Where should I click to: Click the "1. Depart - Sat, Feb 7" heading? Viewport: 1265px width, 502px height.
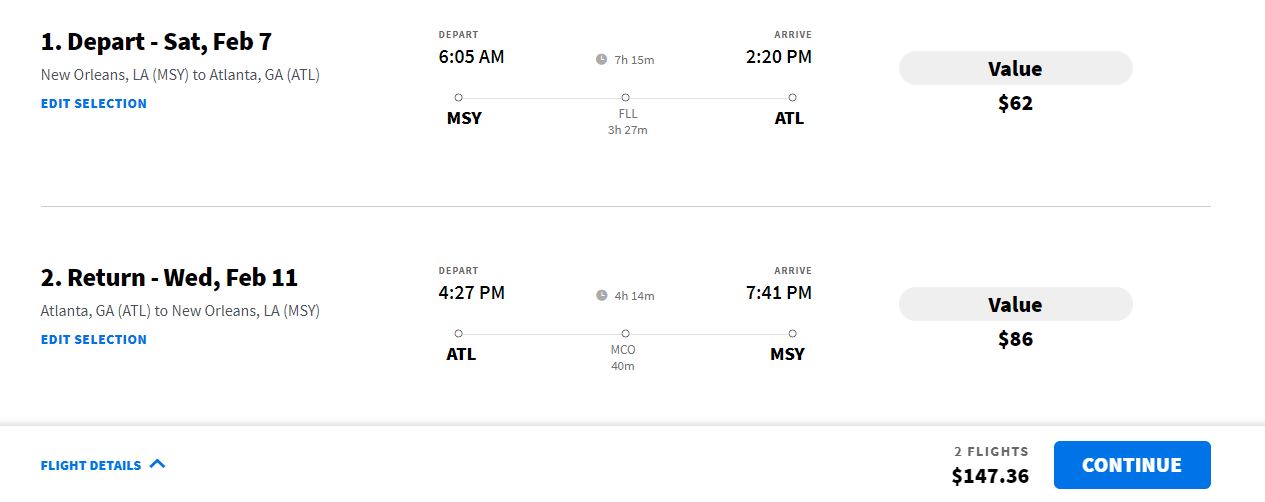pyautogui.click(x=156, y=42)
